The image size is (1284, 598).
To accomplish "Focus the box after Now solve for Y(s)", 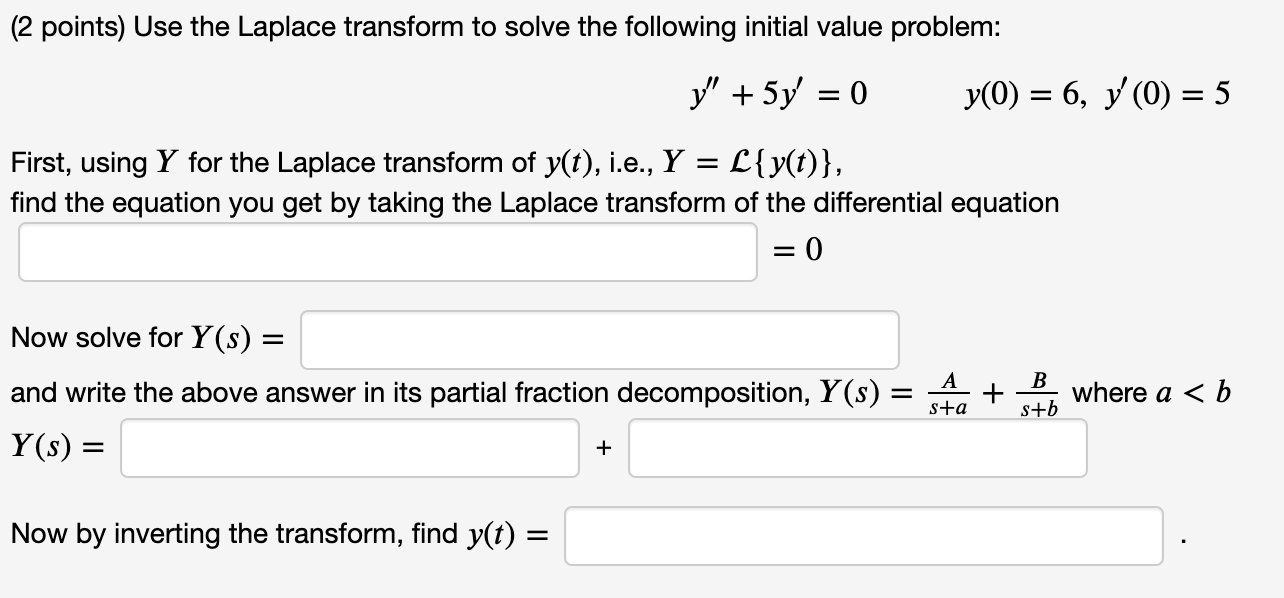I will click(600, 340).
